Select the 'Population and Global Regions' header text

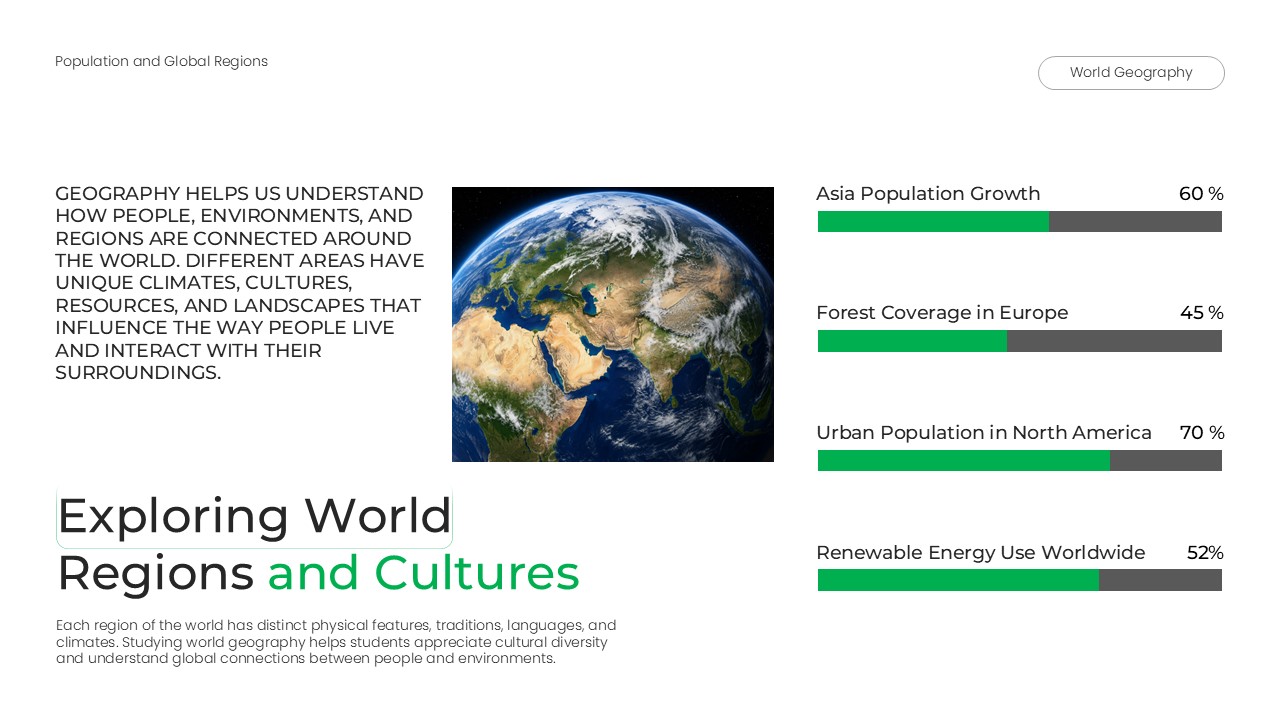point(161,61)
